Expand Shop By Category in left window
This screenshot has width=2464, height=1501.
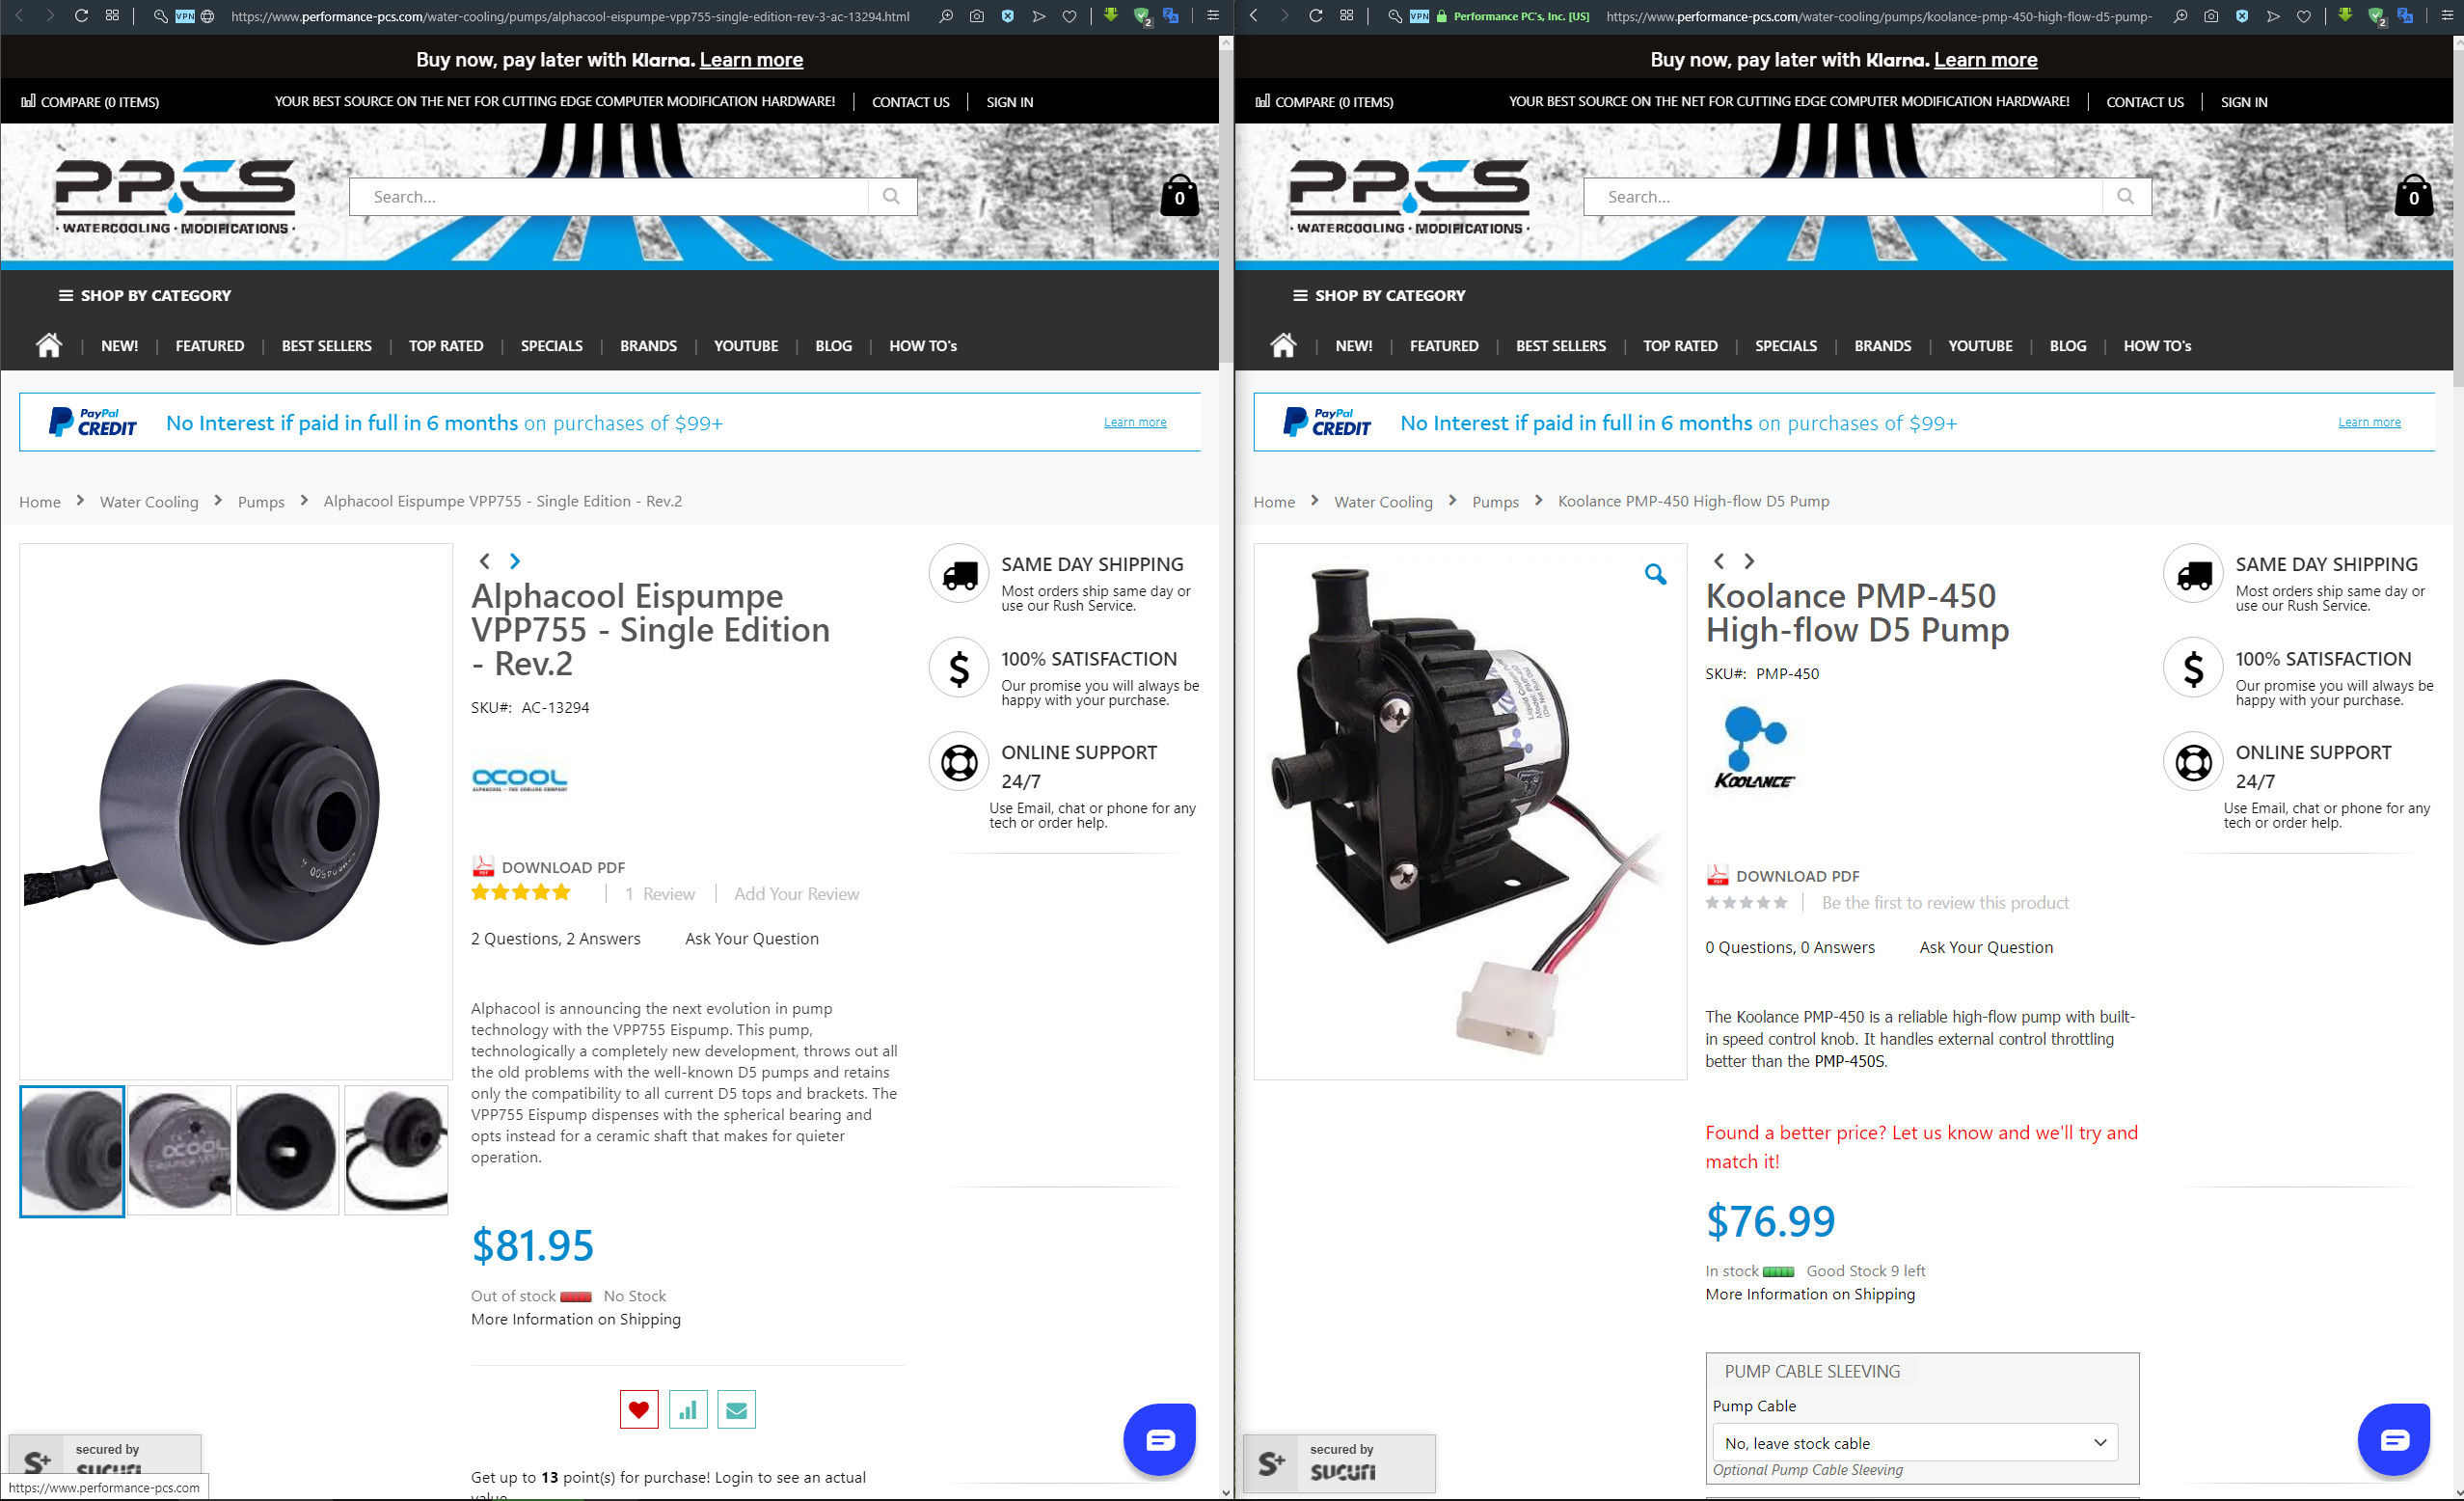tap(145, 295)
